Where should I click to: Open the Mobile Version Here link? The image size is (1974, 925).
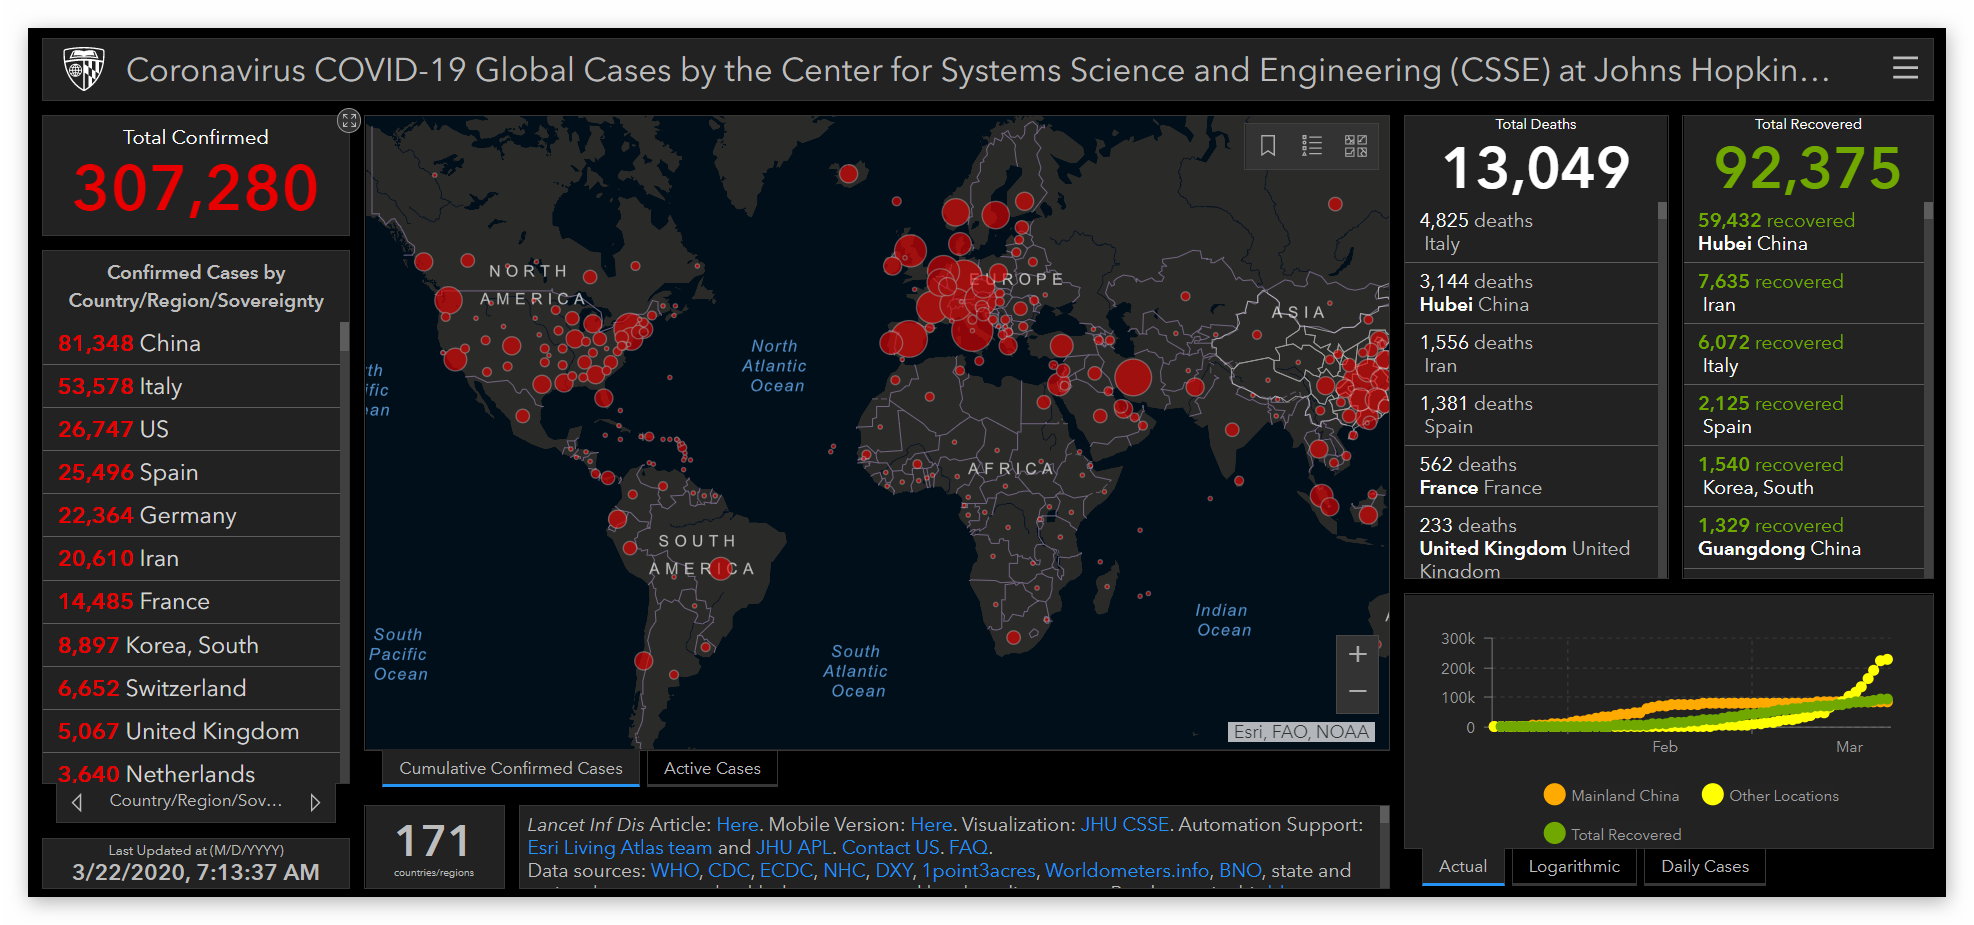click(931, 824)
